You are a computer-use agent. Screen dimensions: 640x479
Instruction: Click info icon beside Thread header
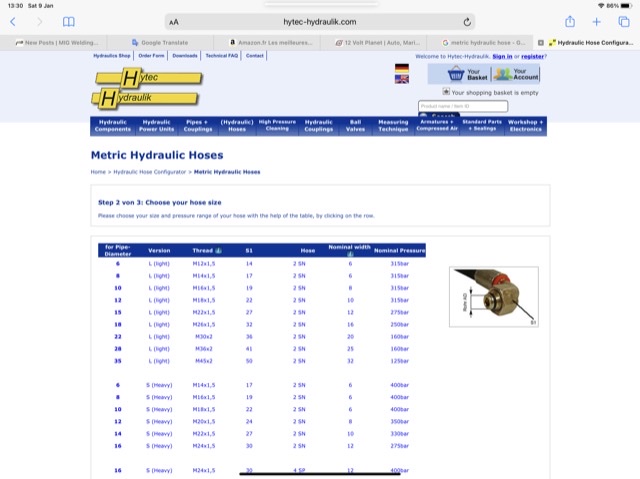point(218,250)
